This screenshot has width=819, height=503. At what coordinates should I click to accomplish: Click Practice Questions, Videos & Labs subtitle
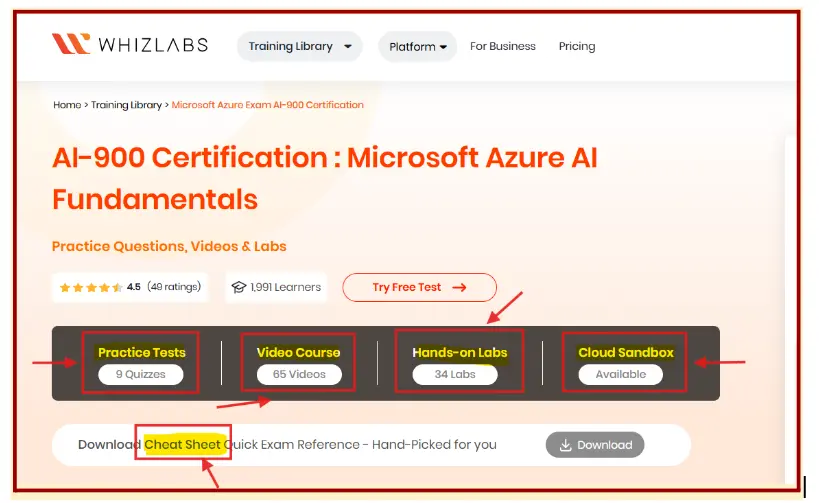pyautogui.click(x=169, y=246)
